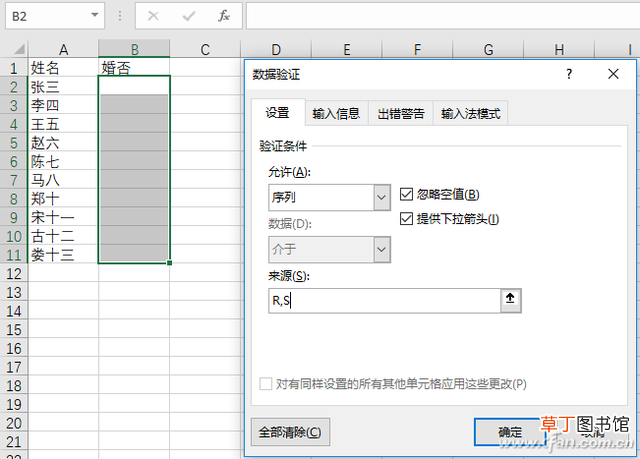
Task: Click the Name Box showing B2
Action: (x=47, y=16)
